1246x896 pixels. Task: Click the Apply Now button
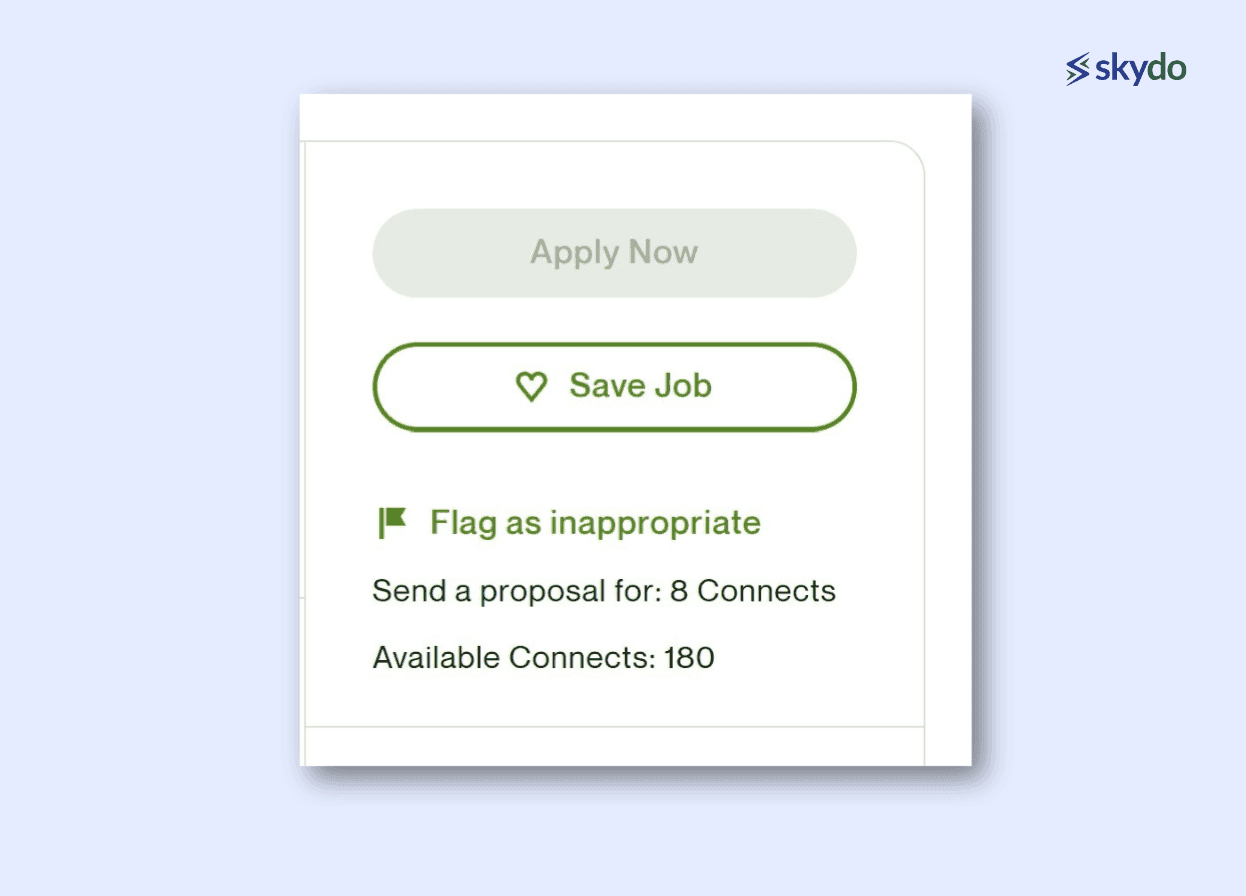[614, 253]
